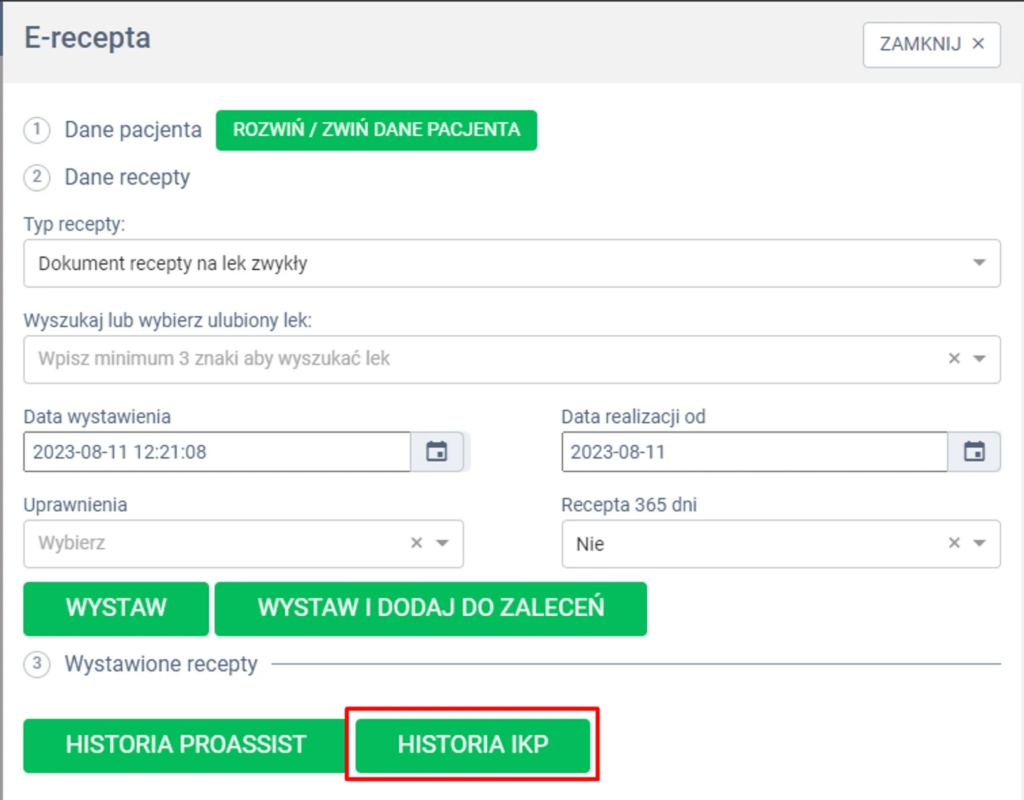This screenshot has width=1024, height=800.
Task: Click the ZAMKNIJ close button
Action: [x=931, y=44]
